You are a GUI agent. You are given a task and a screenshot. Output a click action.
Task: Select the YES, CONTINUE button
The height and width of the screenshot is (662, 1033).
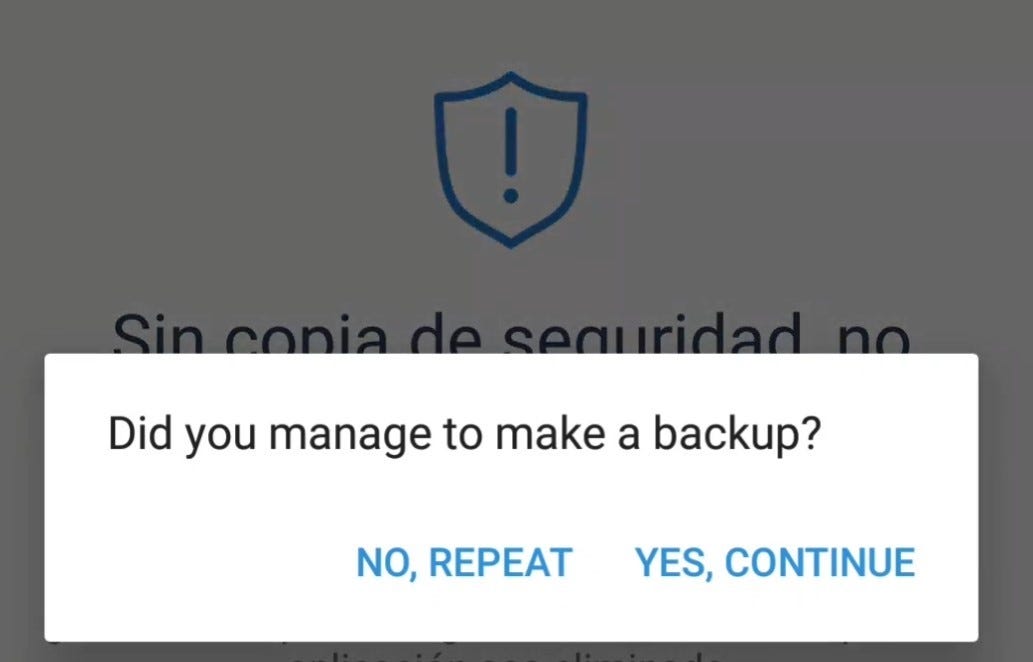tap(775, 563)
